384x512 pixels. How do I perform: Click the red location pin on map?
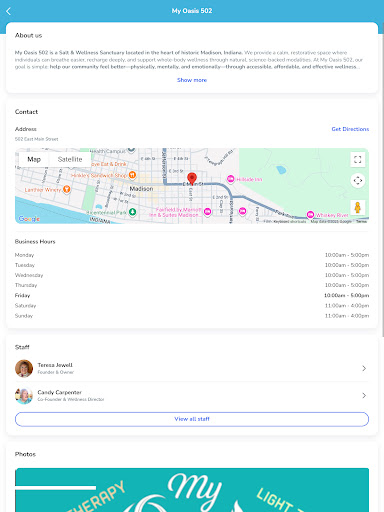click(192, 179)
